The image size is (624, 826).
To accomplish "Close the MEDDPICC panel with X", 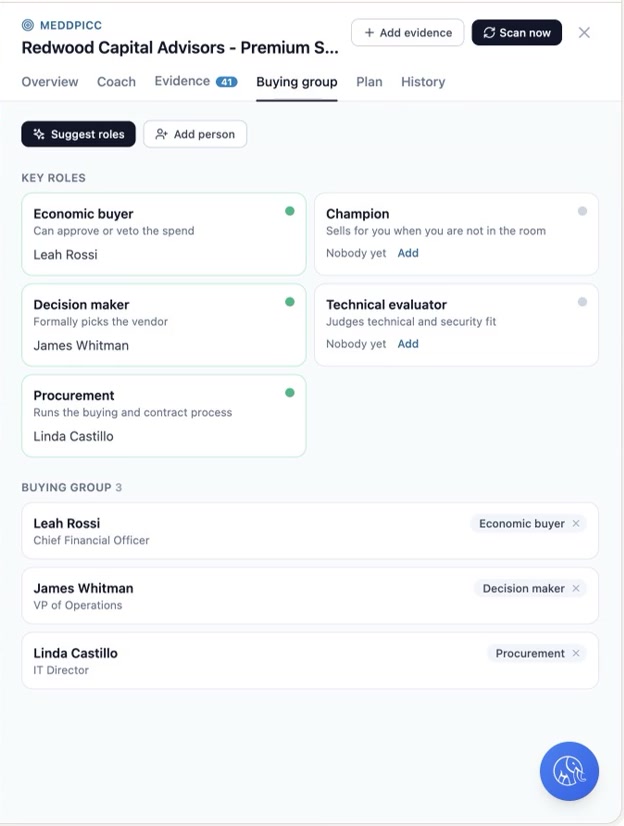I will (x=584, y=33).
